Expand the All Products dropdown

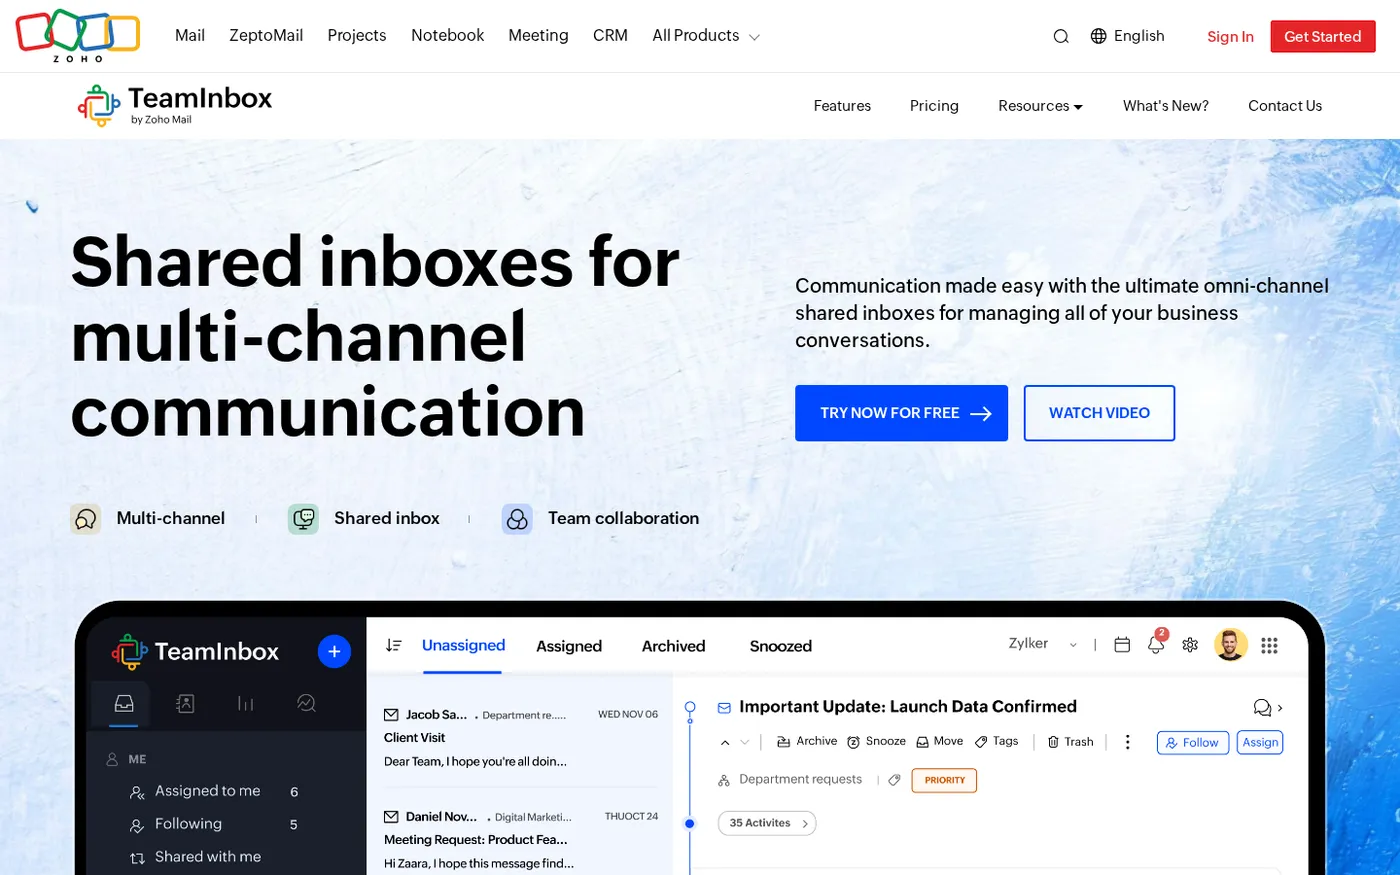tap(706, 36)
